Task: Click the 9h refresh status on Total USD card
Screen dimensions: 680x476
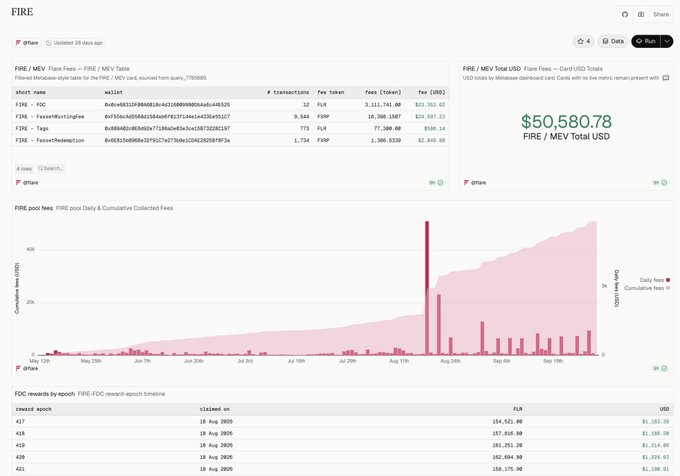Action: click(660, 183)
